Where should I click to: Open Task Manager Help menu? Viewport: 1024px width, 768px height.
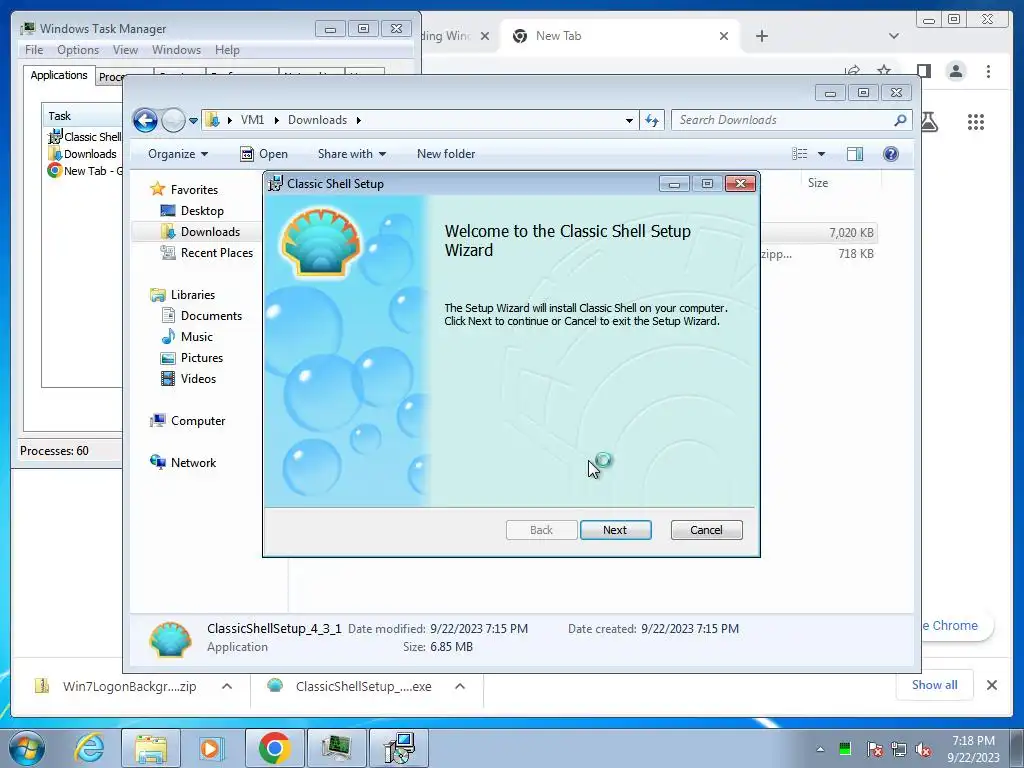(x=227, y=50)
